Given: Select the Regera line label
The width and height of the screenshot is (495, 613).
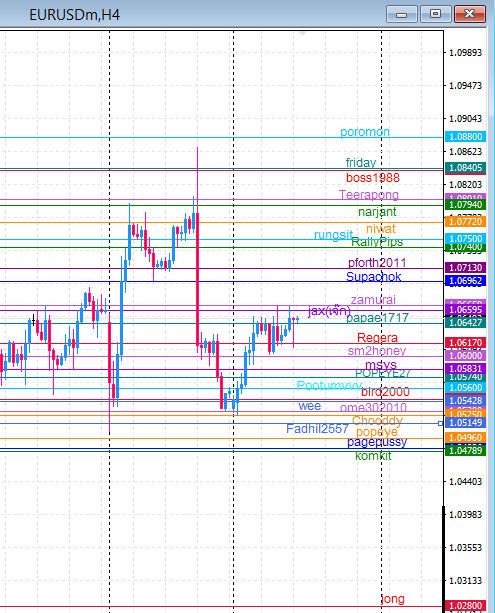Looking at the screenshot, I should pos(377,337).
